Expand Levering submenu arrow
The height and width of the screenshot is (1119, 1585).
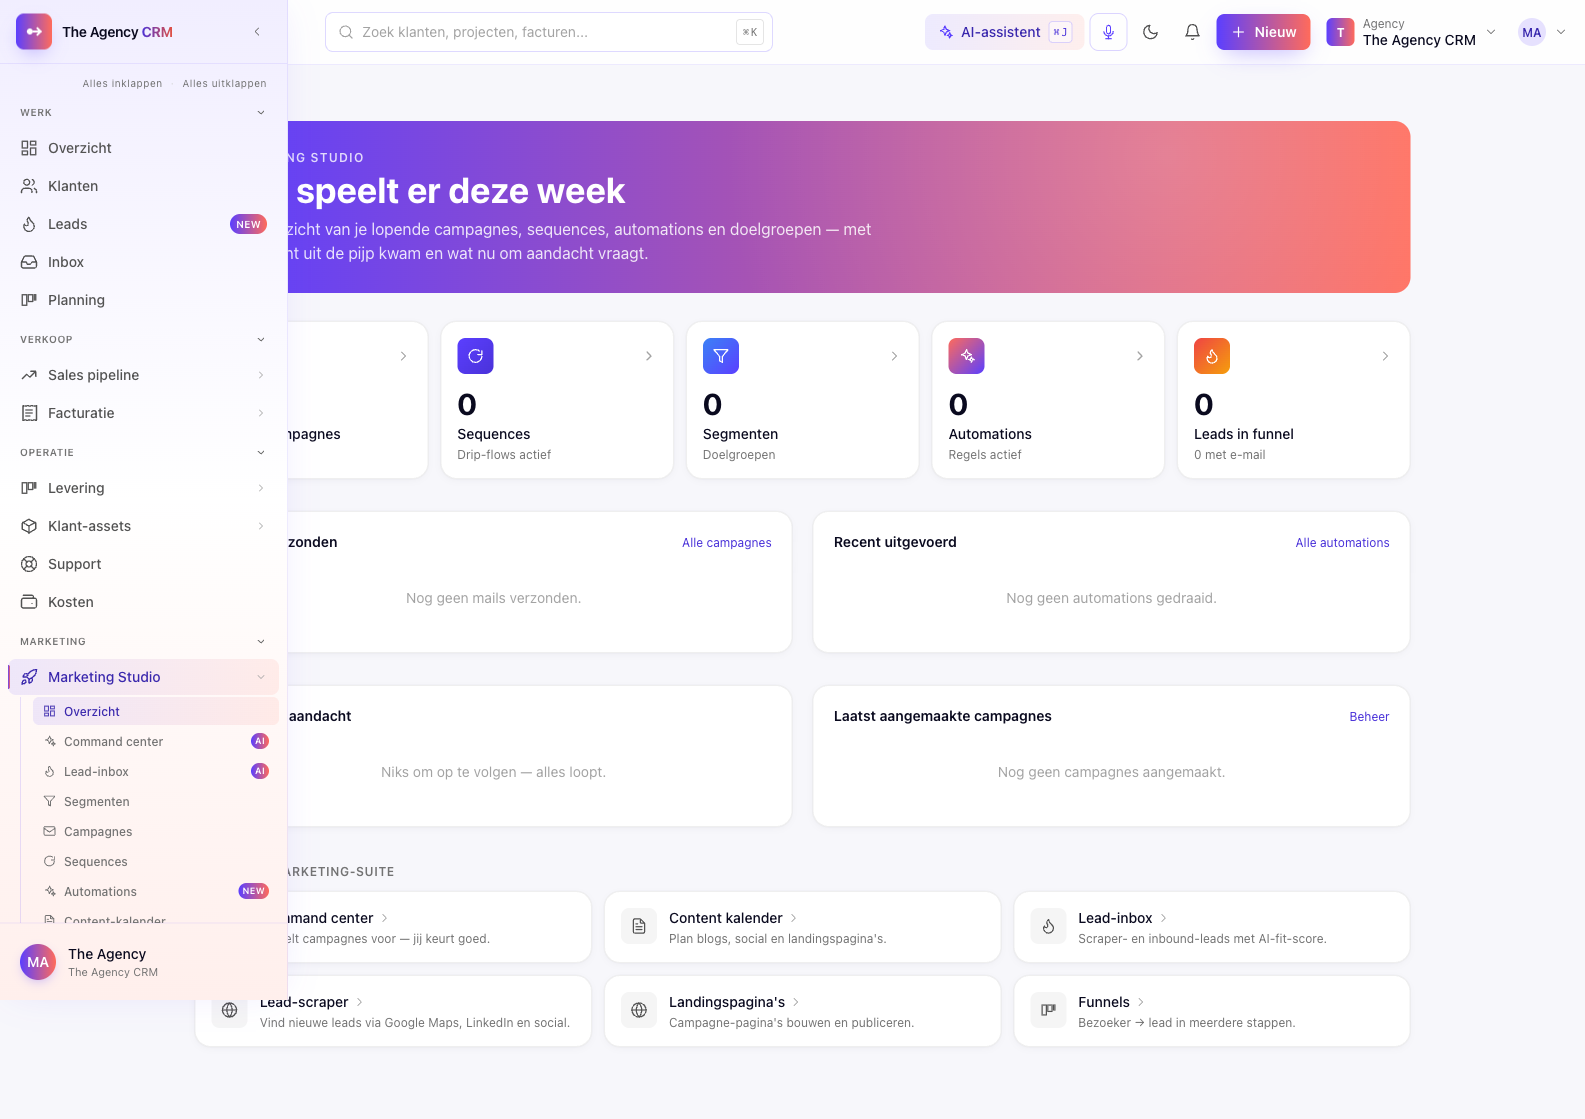coord(261,488)
